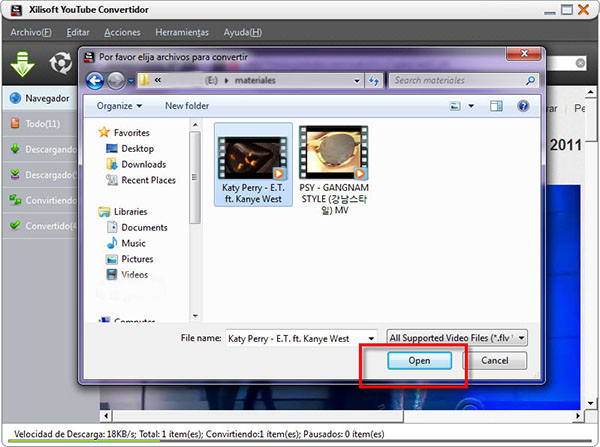Click the change view icon
The width and height of the screenshot is (600, 447).
(x=455, y=106)
